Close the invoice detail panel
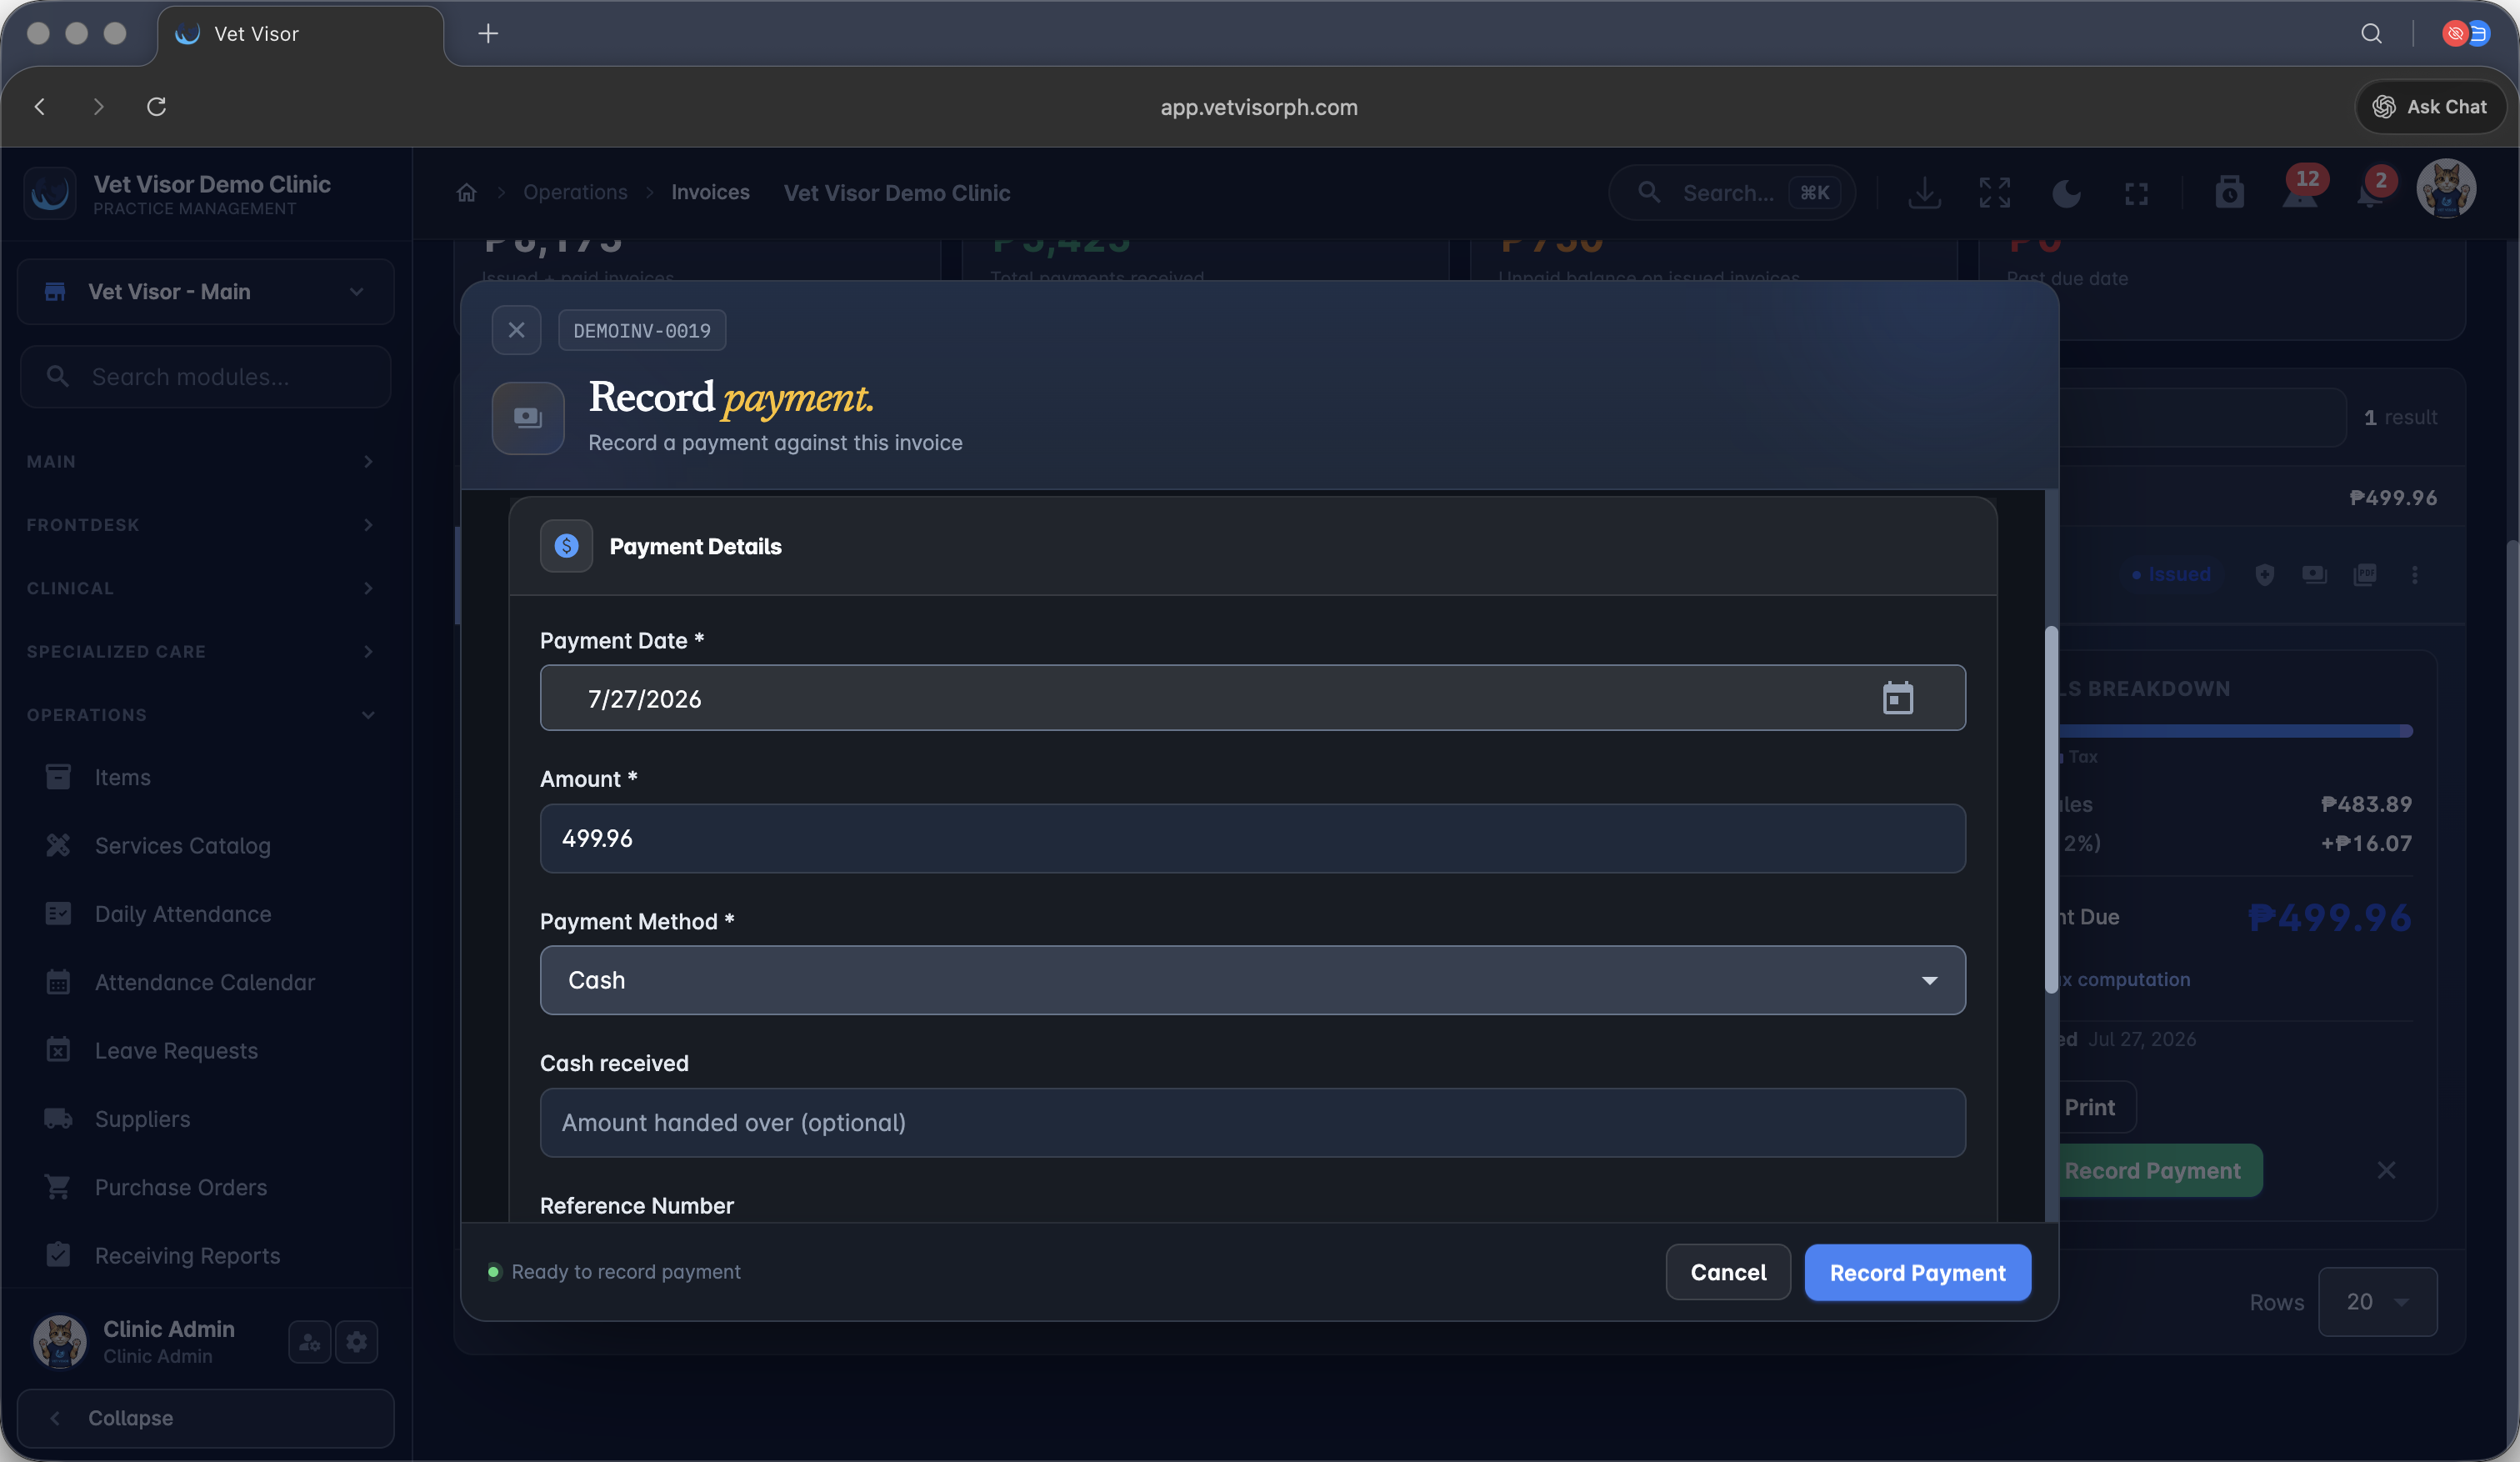The image size is (2520, 1462). point(2386,1170)
